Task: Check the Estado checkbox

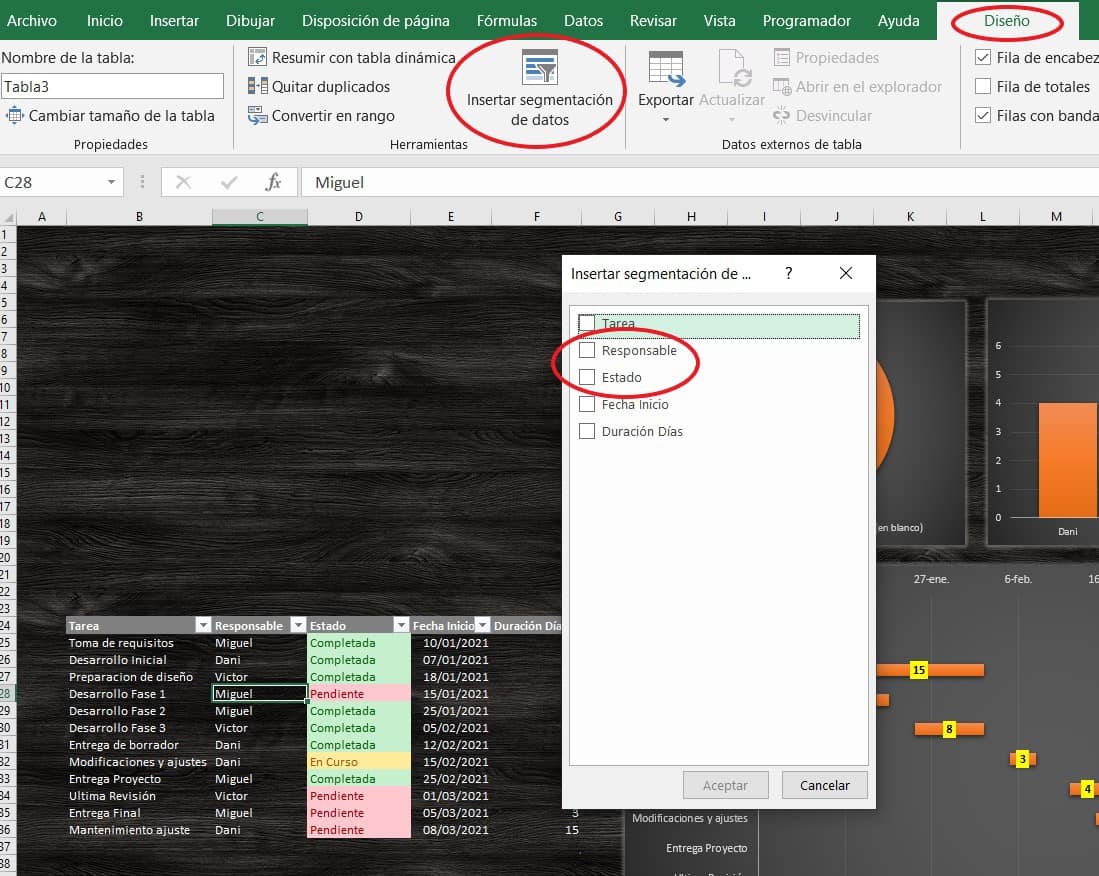Action: point(587,377)
